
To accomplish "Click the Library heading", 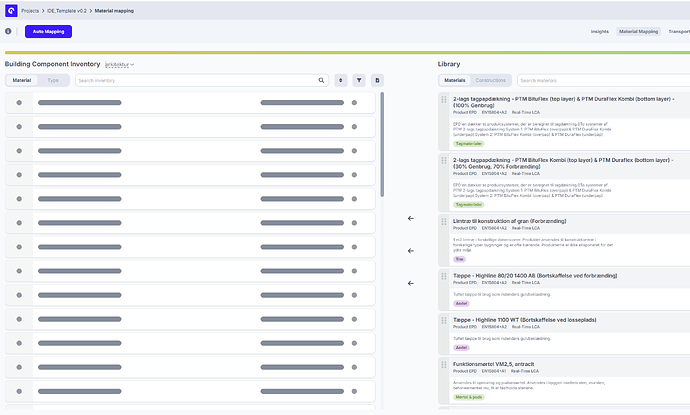I will click(x=449, y=64).
